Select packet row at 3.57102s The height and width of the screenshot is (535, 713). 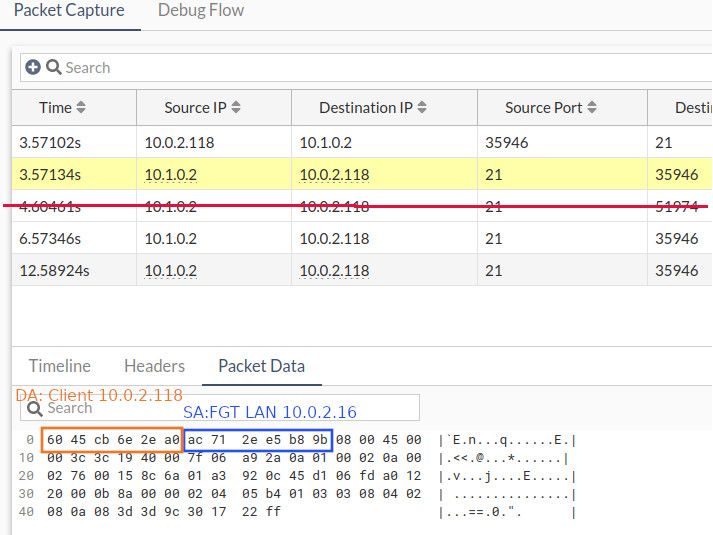tap(362, 142)
